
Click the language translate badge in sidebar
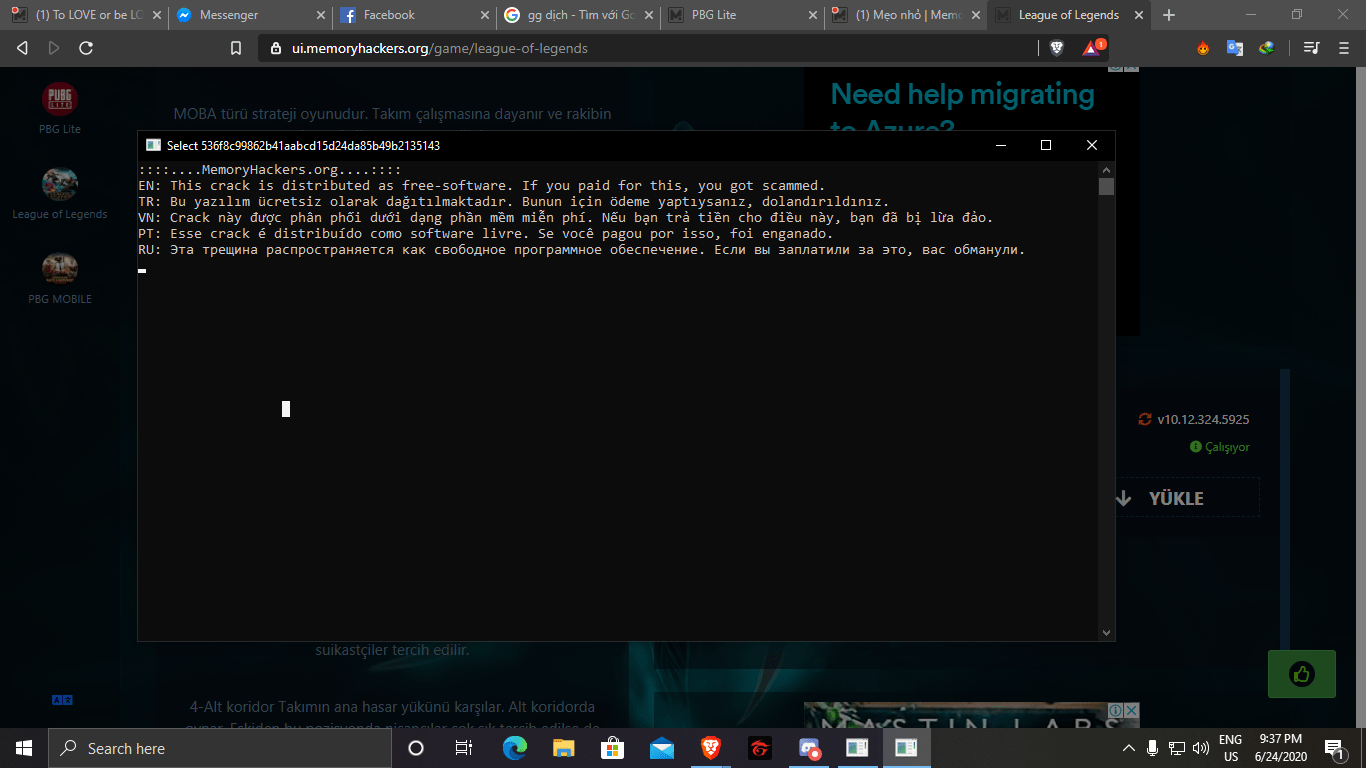click(x=62, y=700)
